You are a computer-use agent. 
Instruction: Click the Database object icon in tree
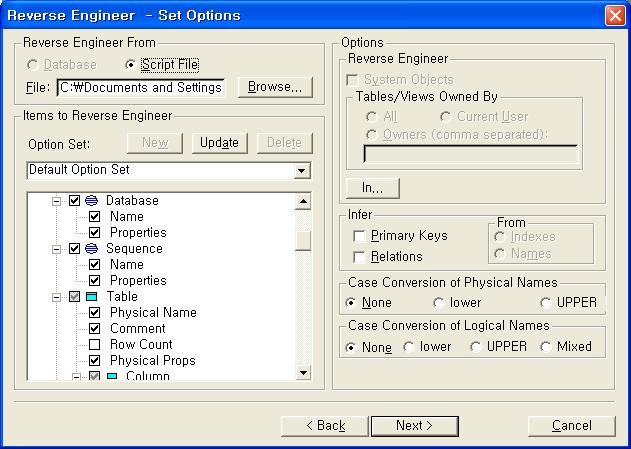click(91, 200)
